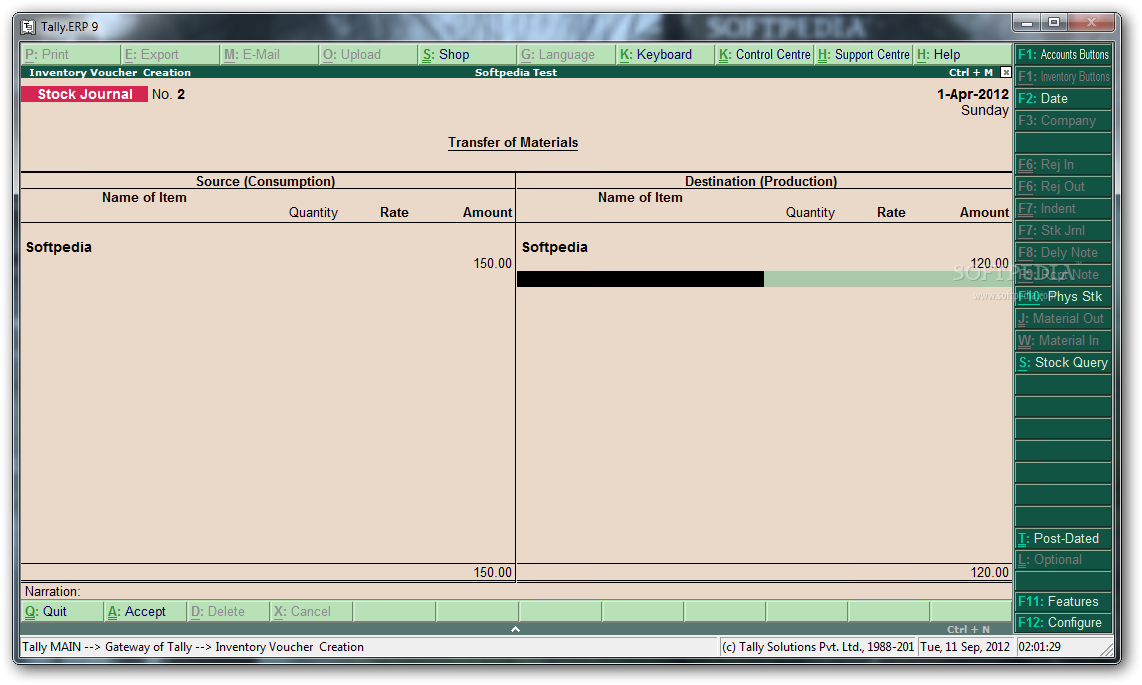Click the status bar time 02:01:29
1142x685 pixels.
click(x=1039, y=646)
